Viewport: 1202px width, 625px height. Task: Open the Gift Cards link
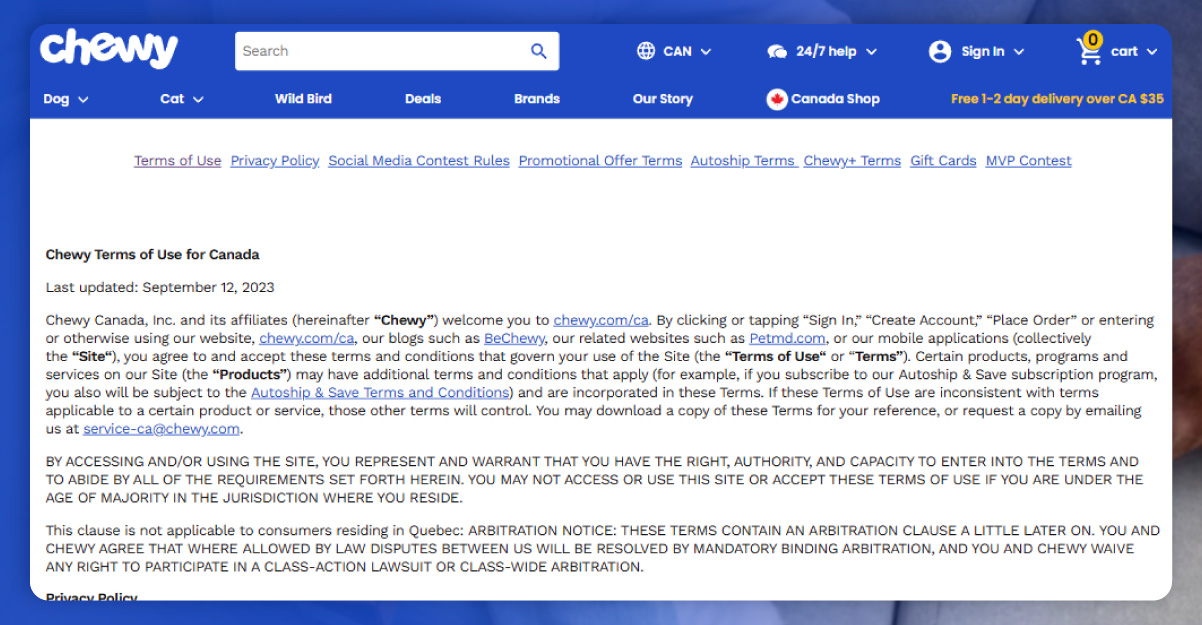[x=943, y=161]
